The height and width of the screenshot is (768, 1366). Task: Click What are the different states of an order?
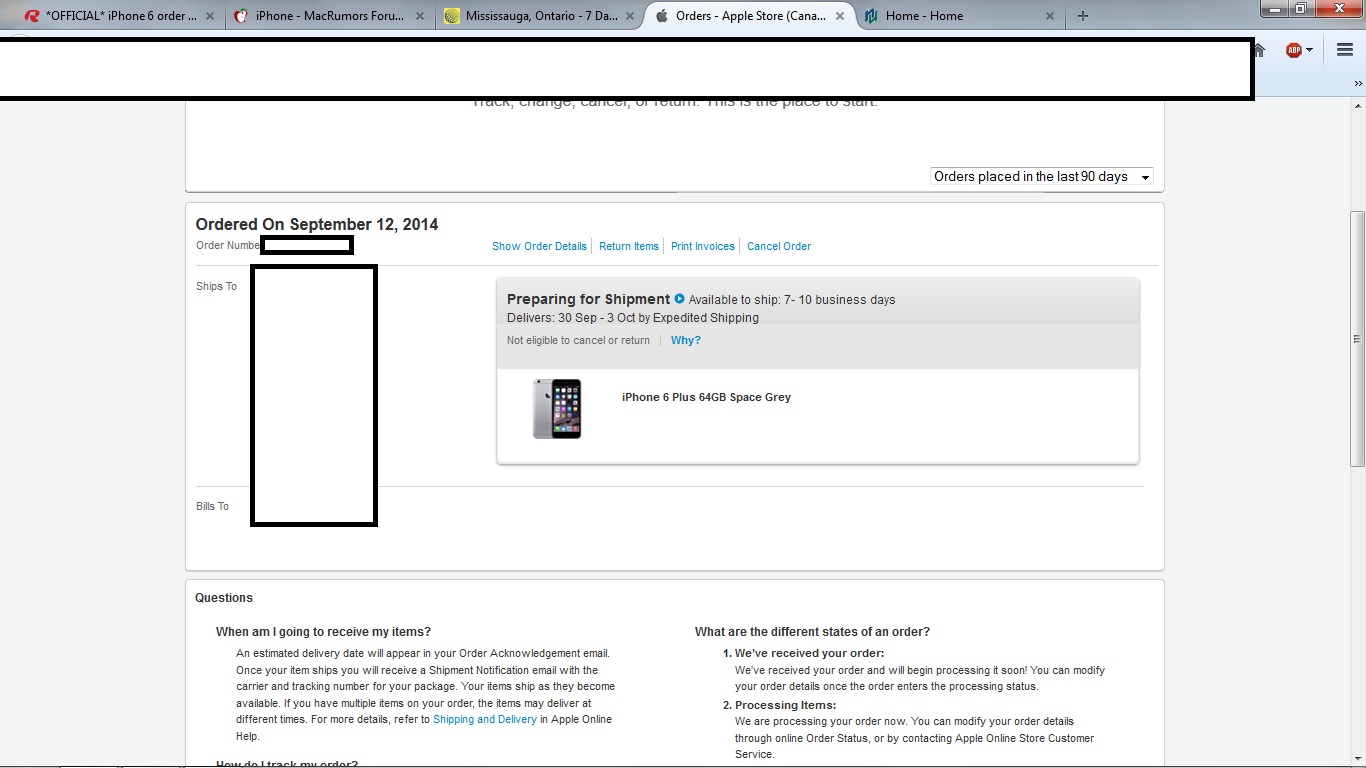(x=812, y=632)
